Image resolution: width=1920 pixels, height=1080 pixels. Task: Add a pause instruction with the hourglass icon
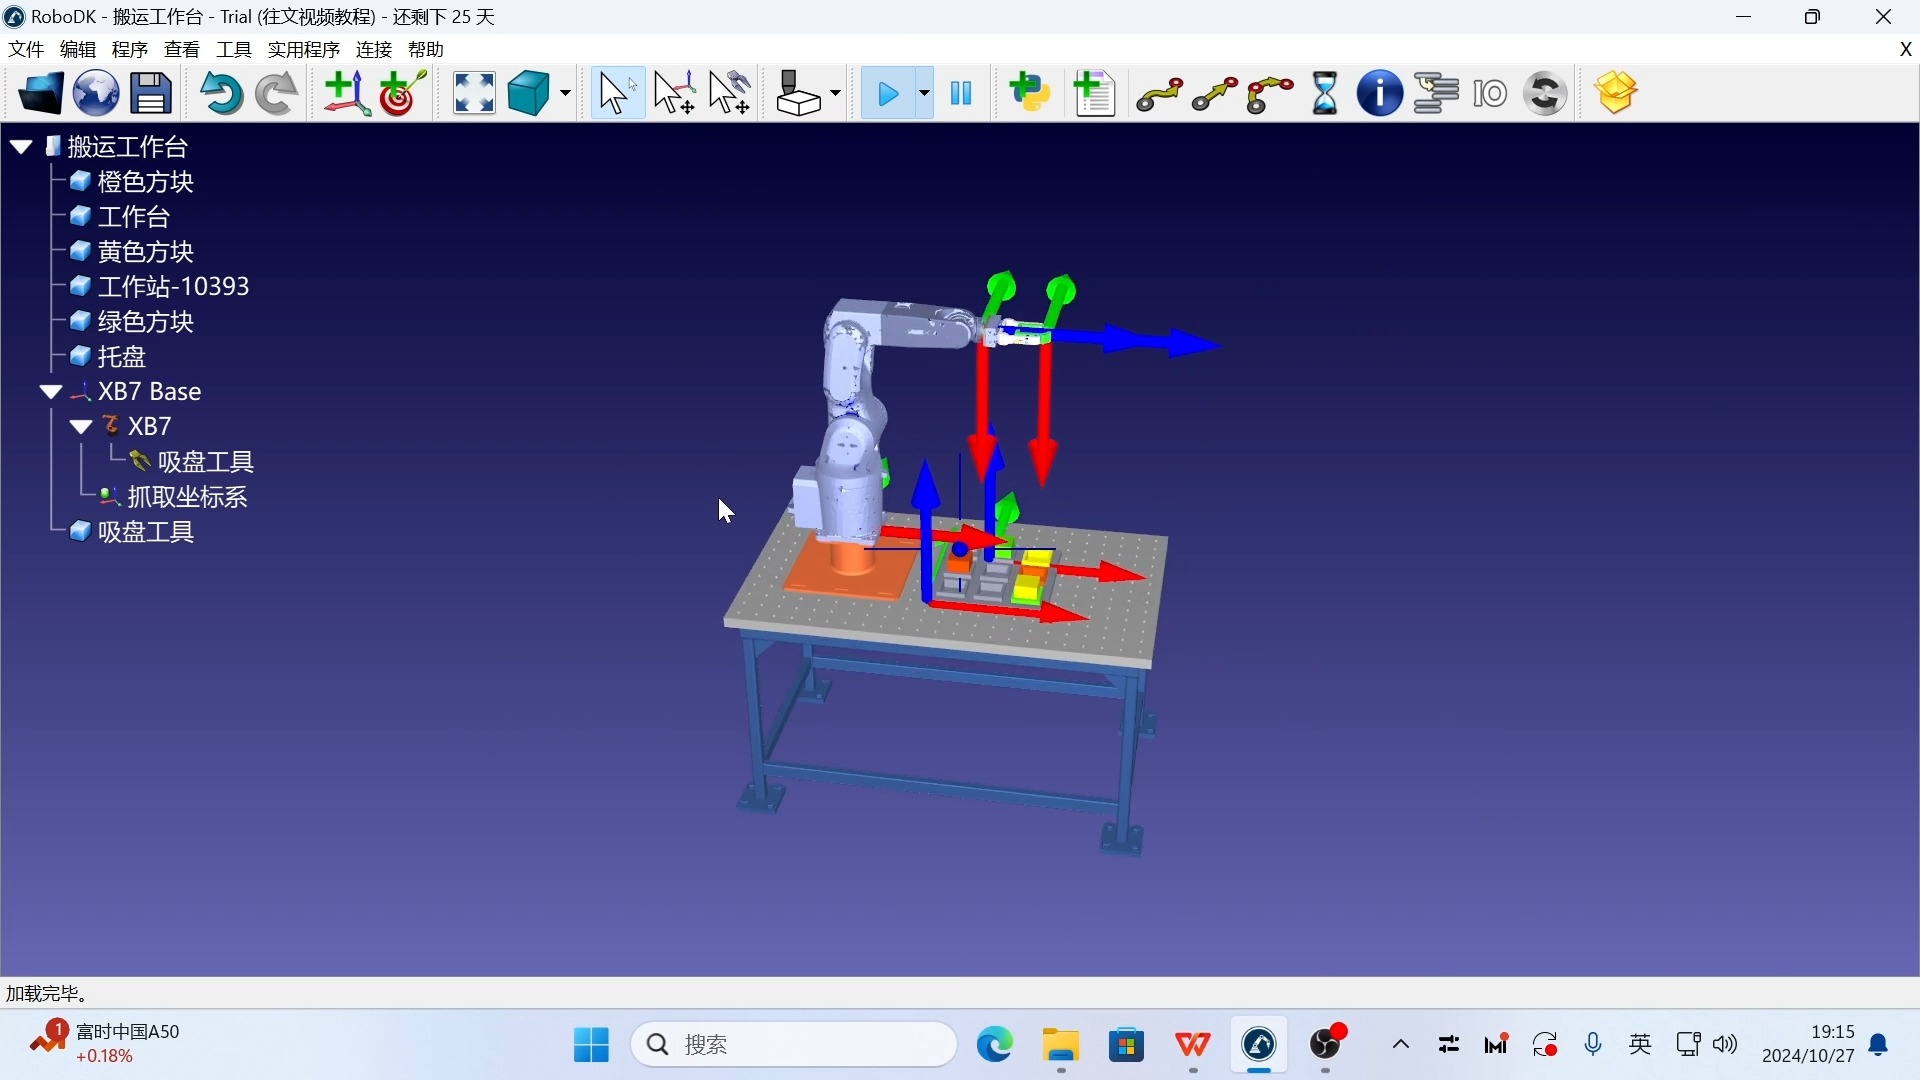click(x=1325, y=94)
